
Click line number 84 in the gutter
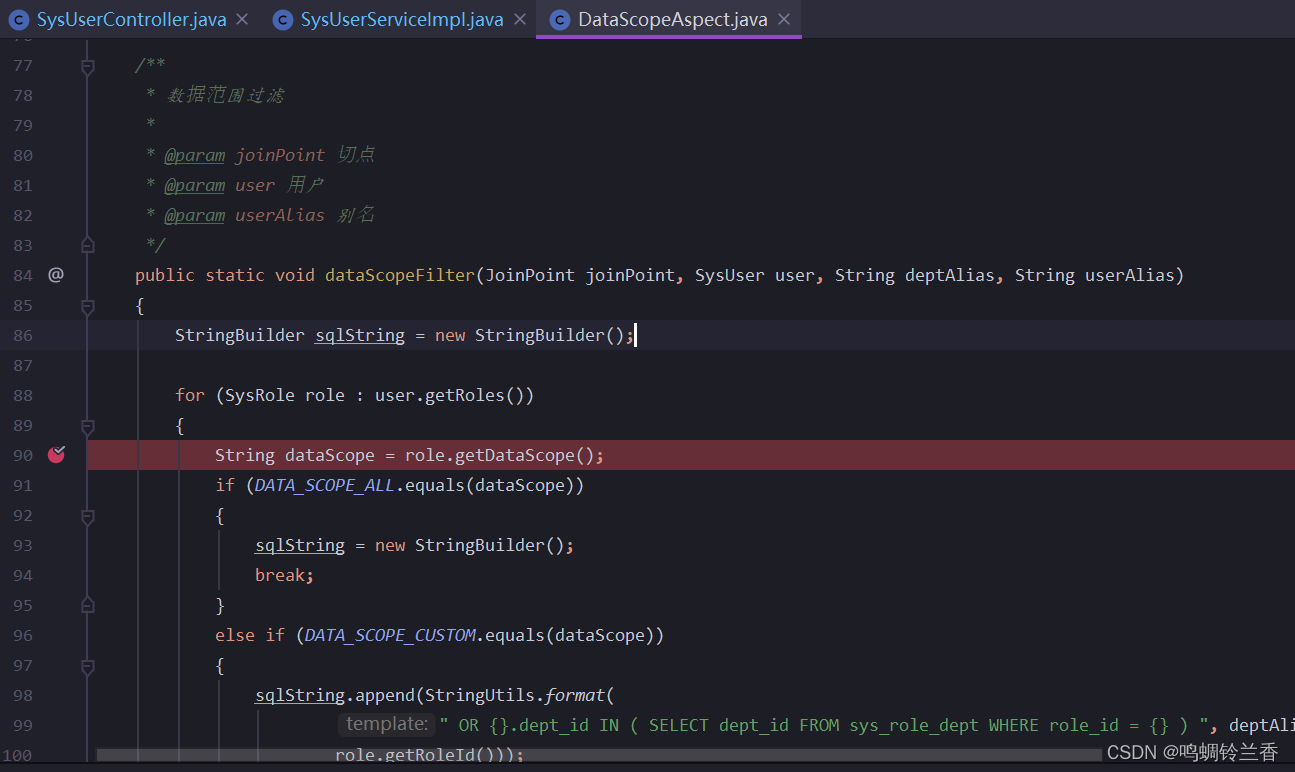point(22,275)
